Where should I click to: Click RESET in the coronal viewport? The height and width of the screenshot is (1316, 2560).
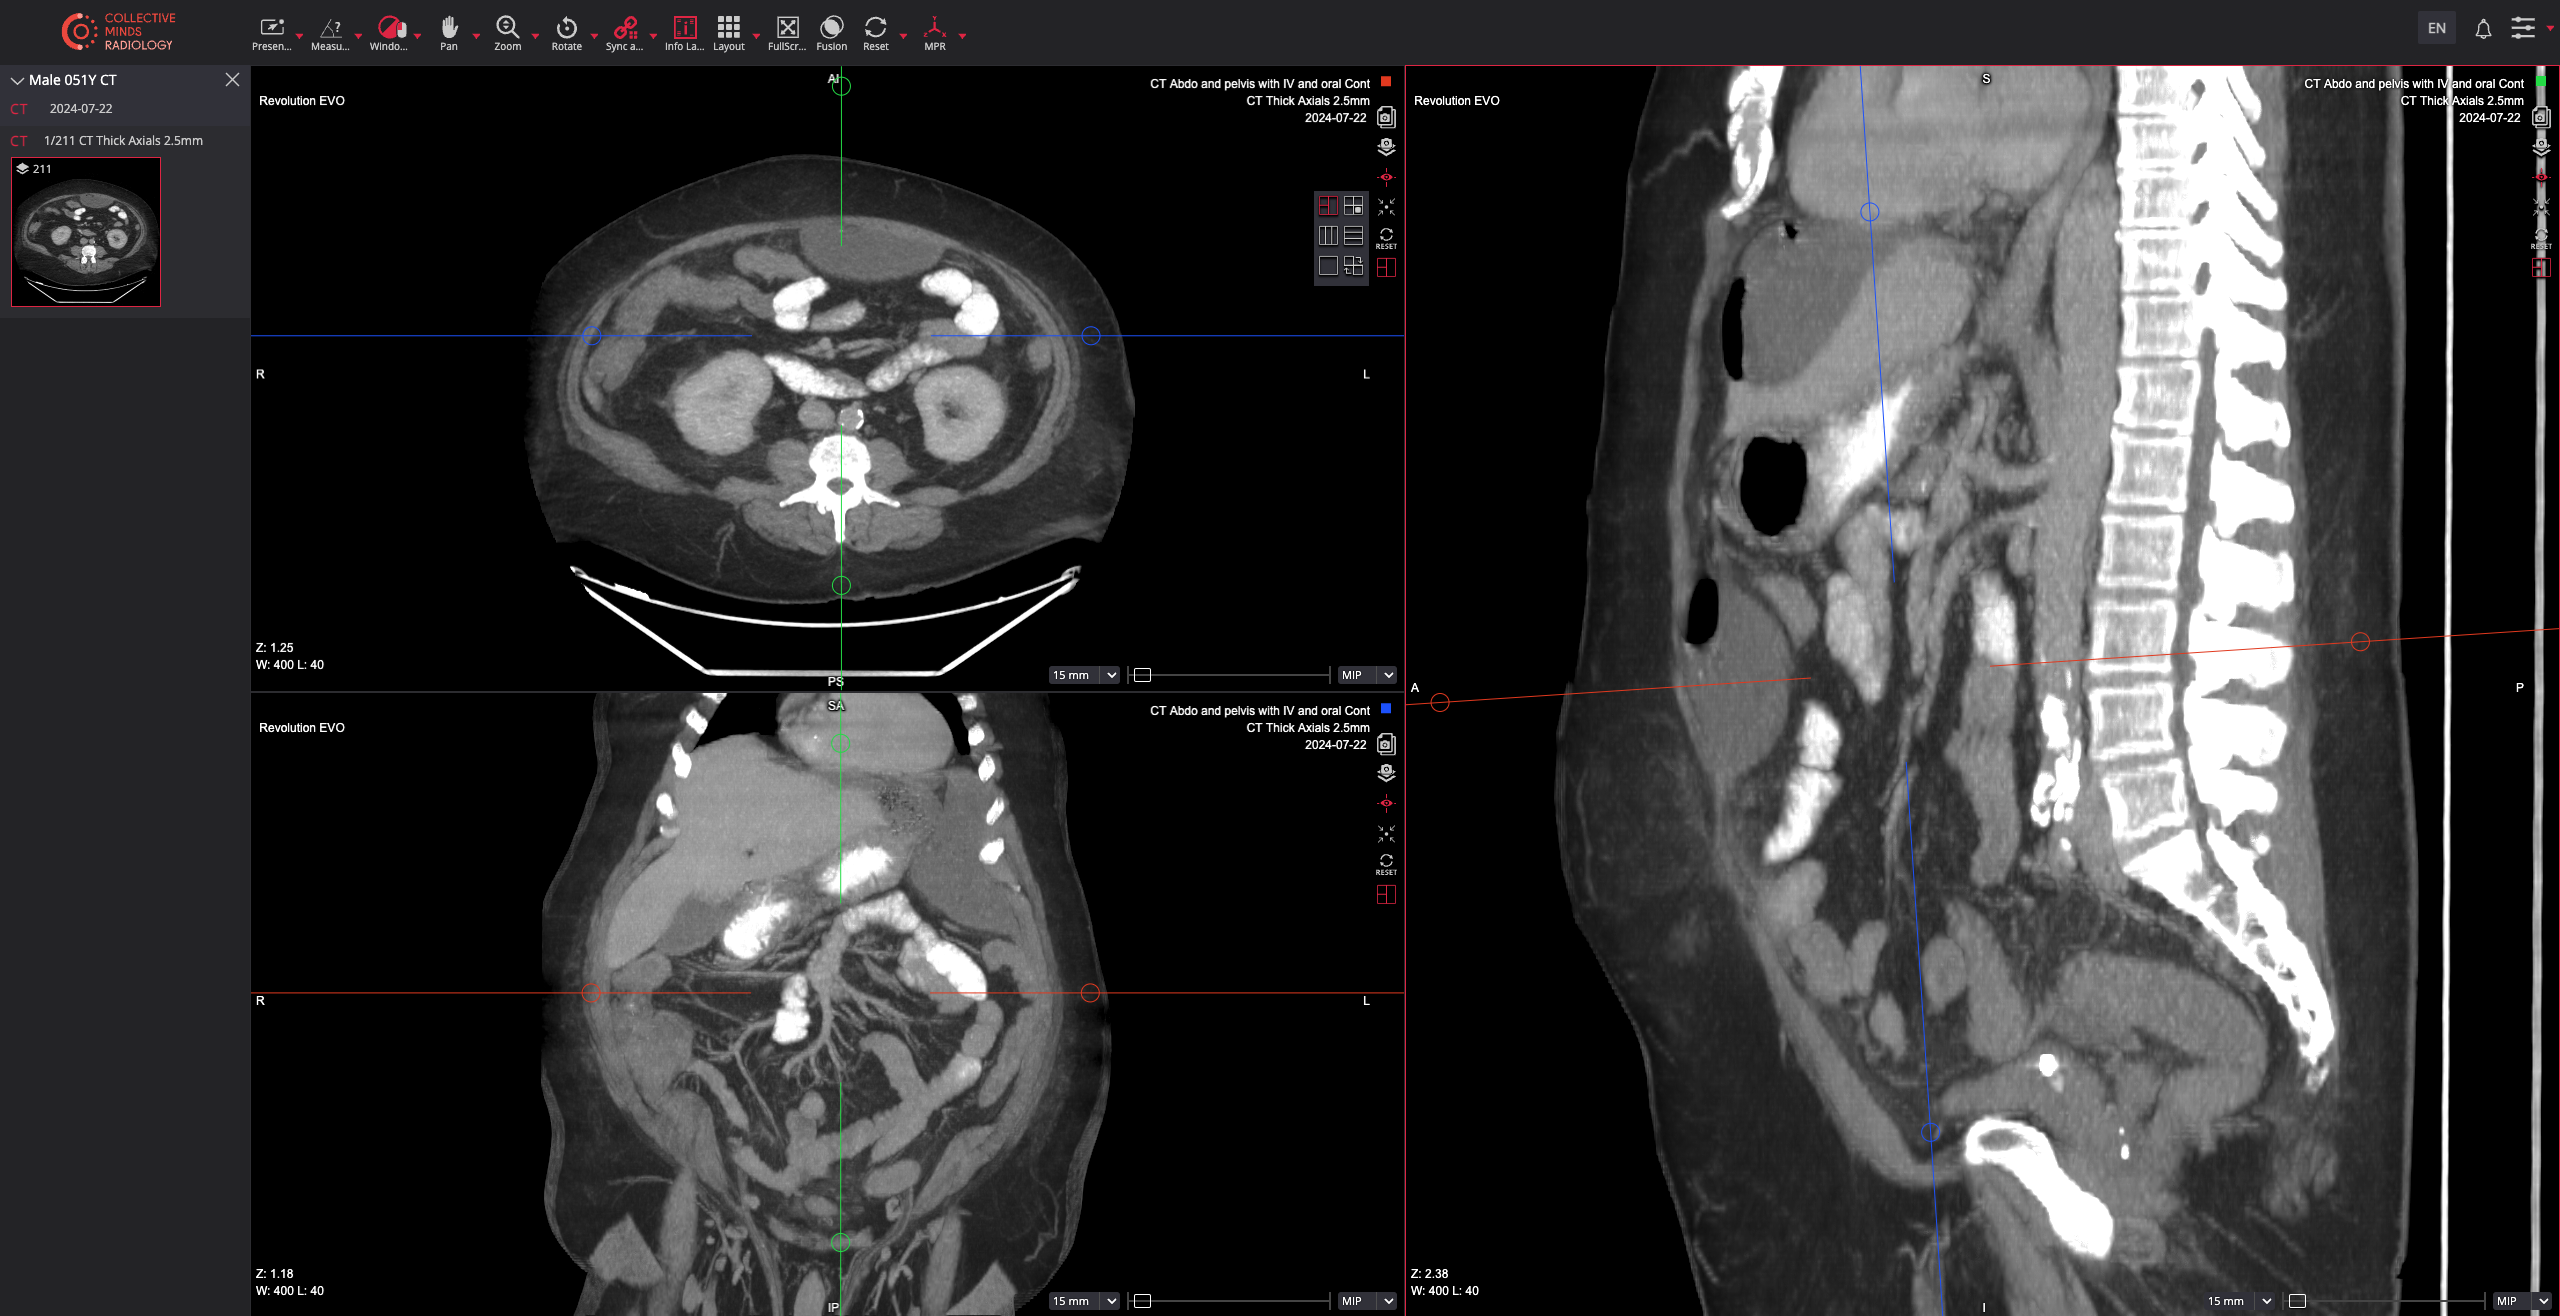click(1386, 864)
